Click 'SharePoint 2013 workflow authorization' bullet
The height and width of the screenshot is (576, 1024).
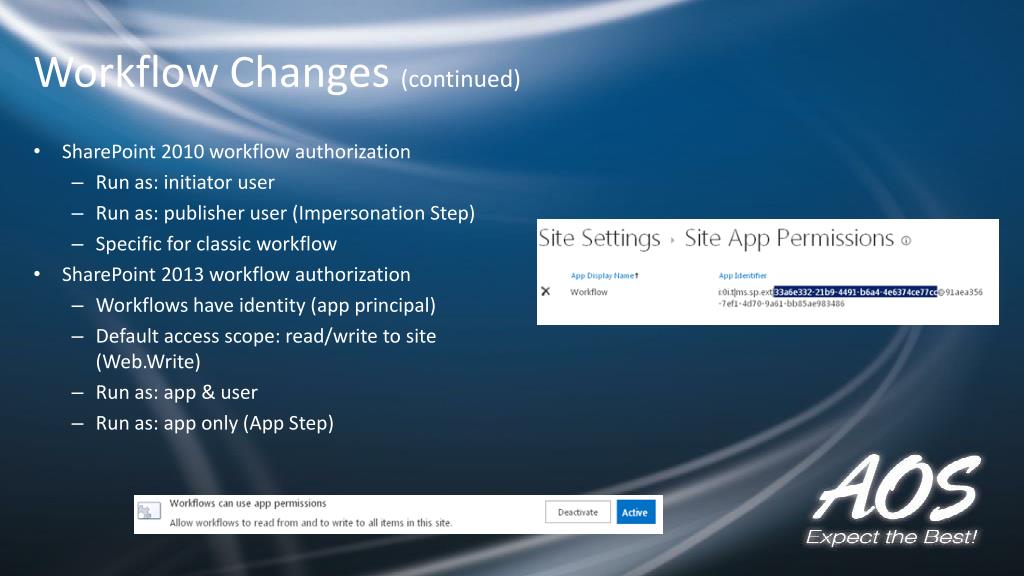pos(236,274)
